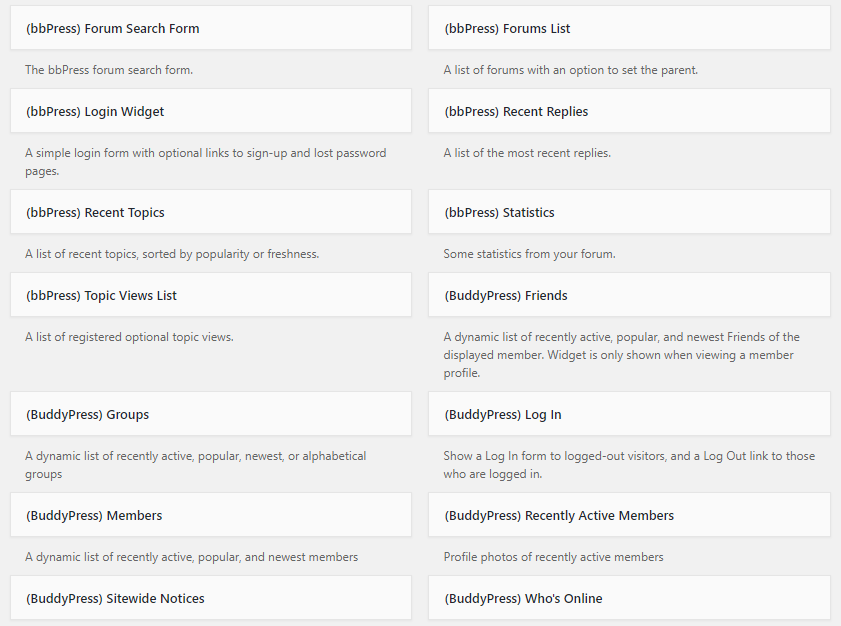This screenshot has height=626, width=841.
Task: Select the (BuddyPress) Sitewide Notices widget
Action: (211, 598)
